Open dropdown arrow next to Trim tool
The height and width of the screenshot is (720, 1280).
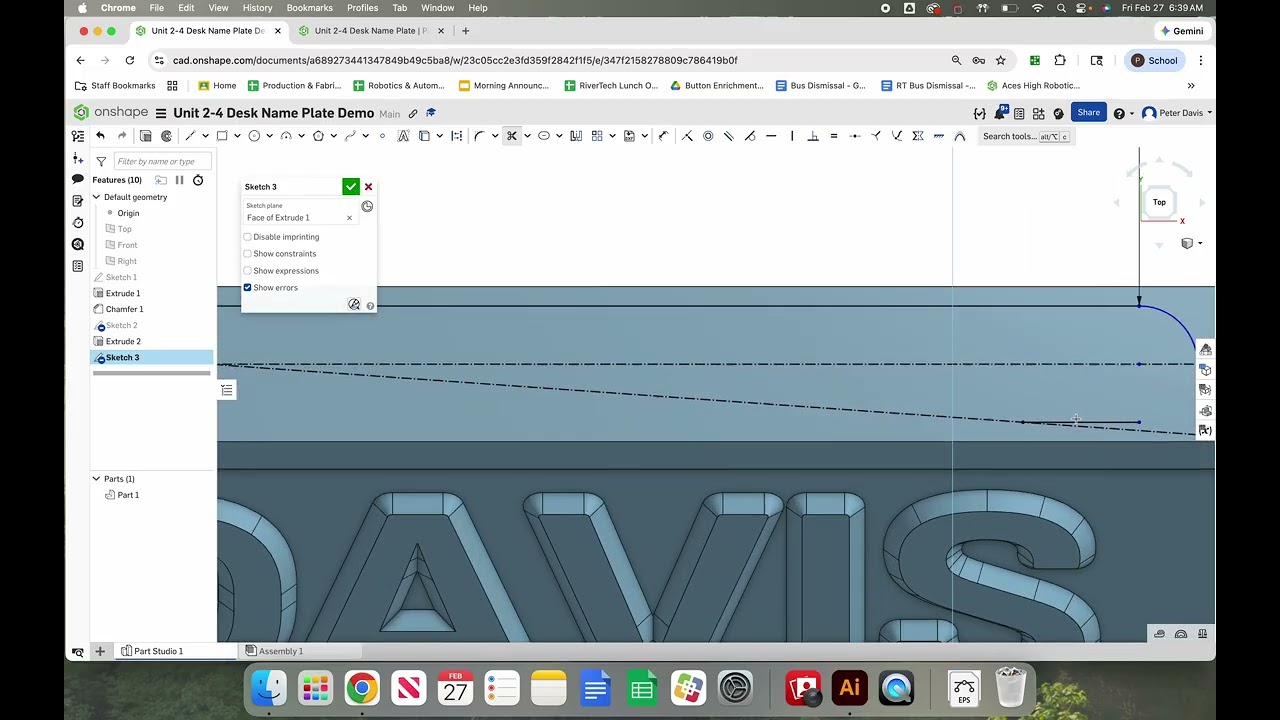[527, 136]
